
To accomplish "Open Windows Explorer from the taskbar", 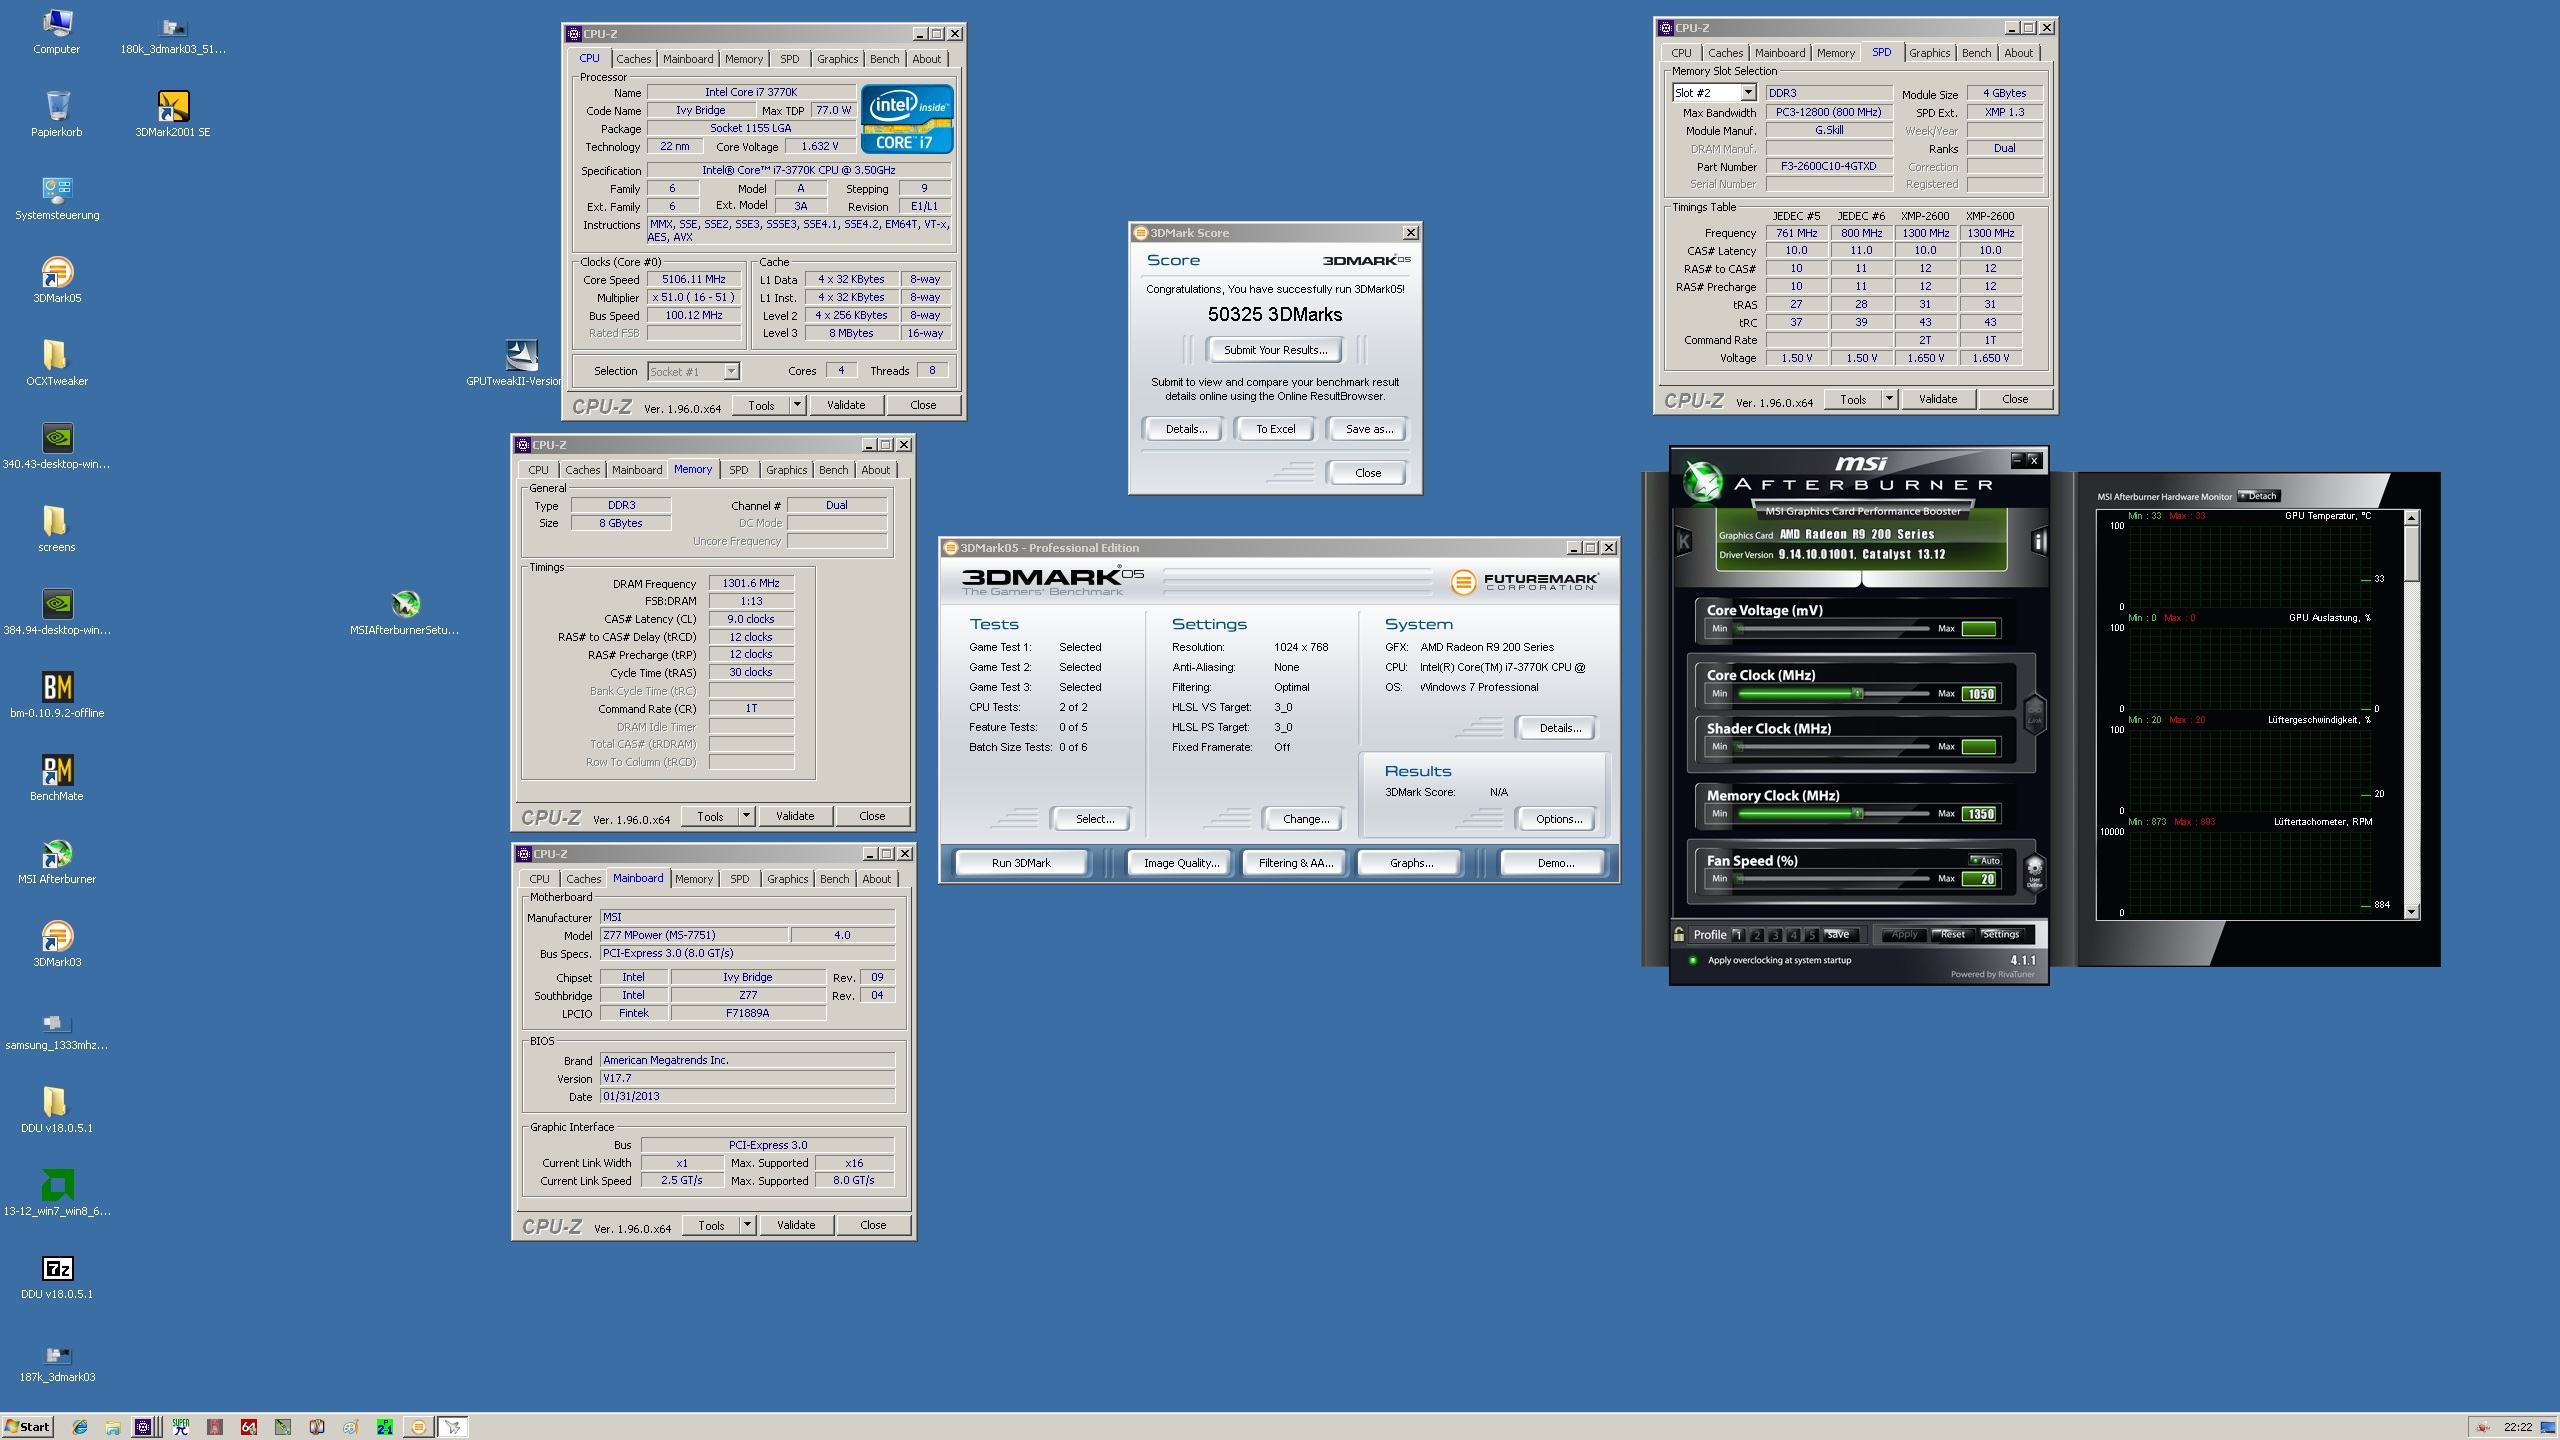I will [113, 1427].
